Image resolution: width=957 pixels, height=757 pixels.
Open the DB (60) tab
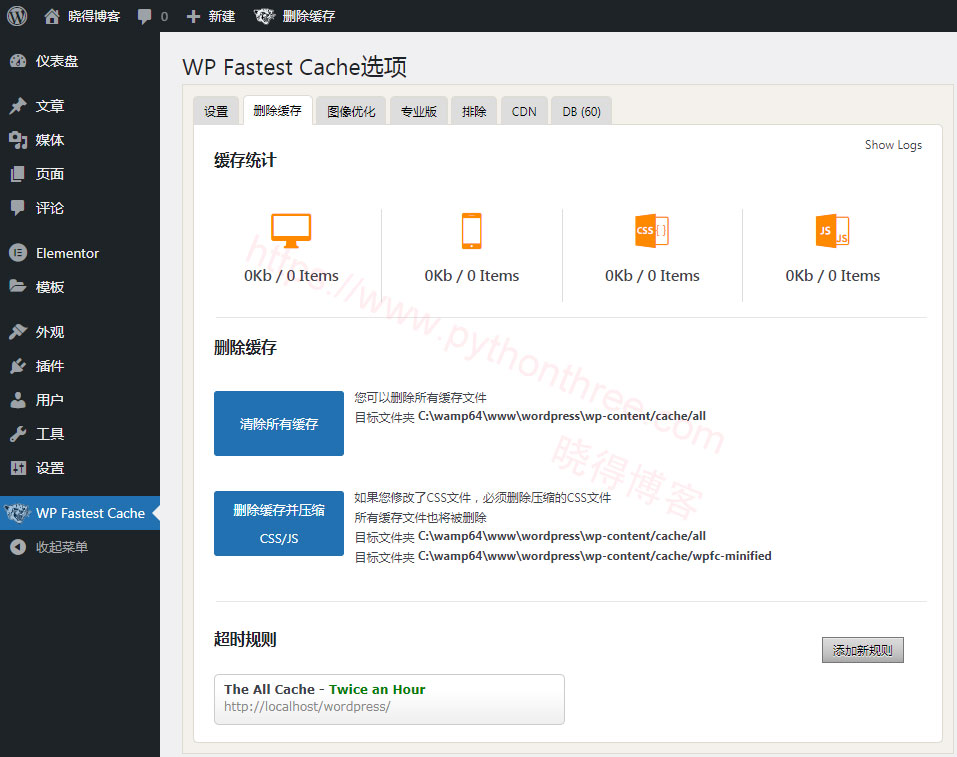pos(582,111)
